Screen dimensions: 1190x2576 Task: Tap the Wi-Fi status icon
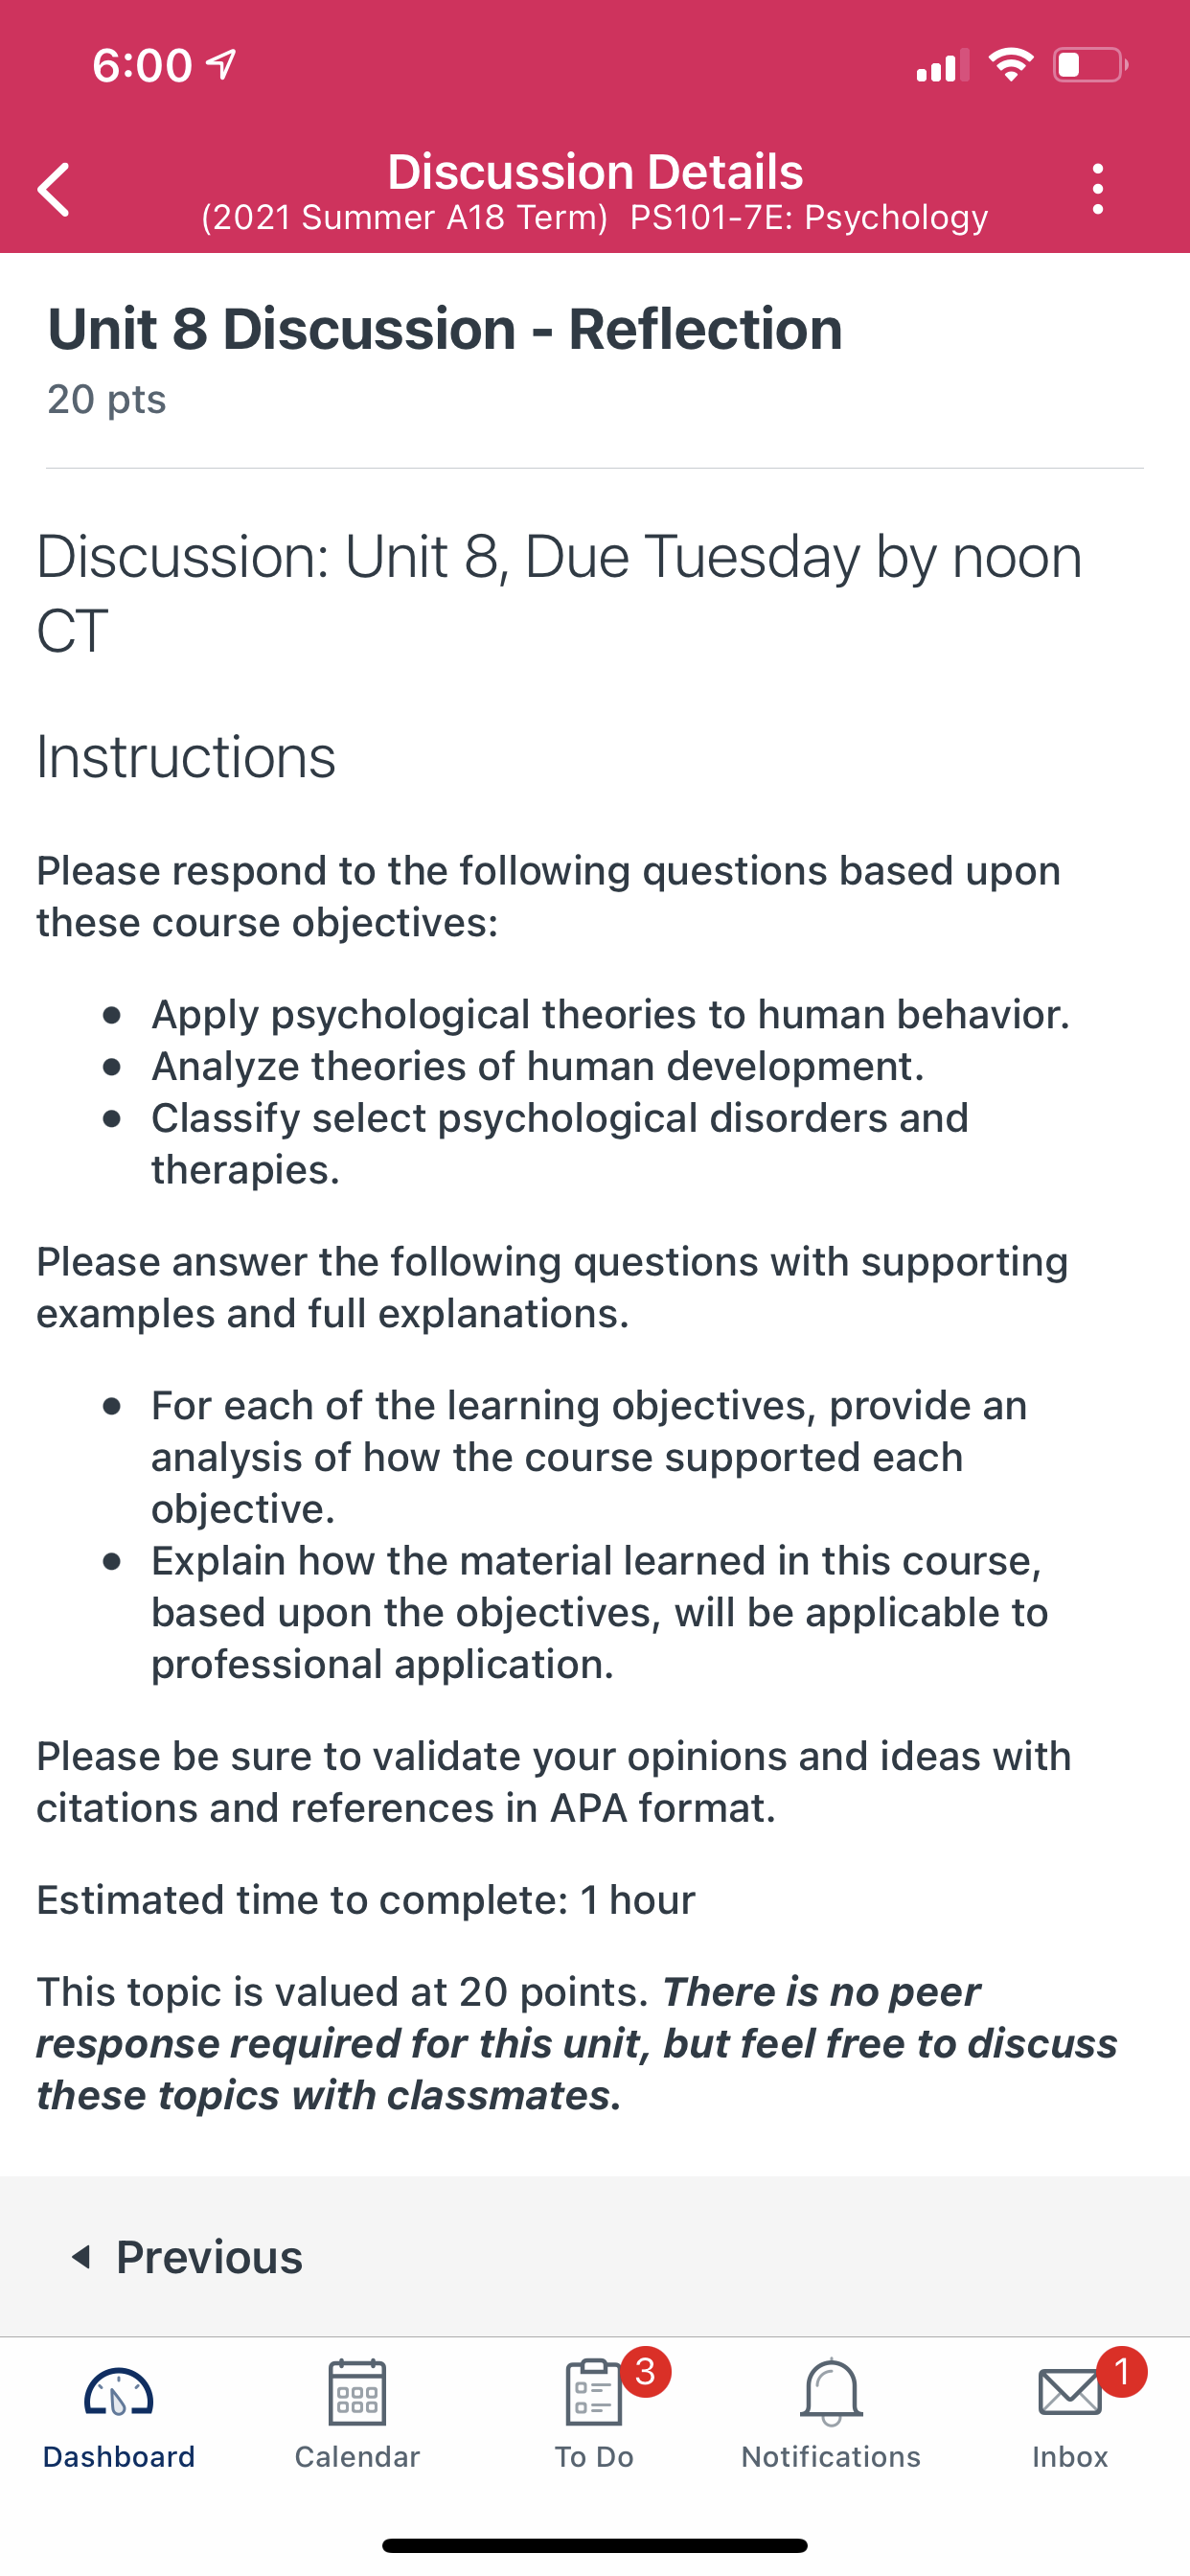[x=1011, y=65]
